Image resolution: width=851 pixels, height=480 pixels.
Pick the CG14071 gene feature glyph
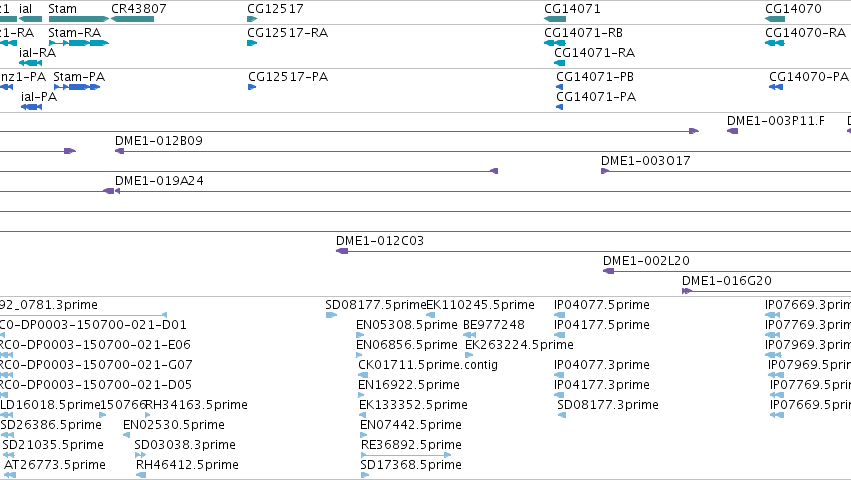click(555, 19)
